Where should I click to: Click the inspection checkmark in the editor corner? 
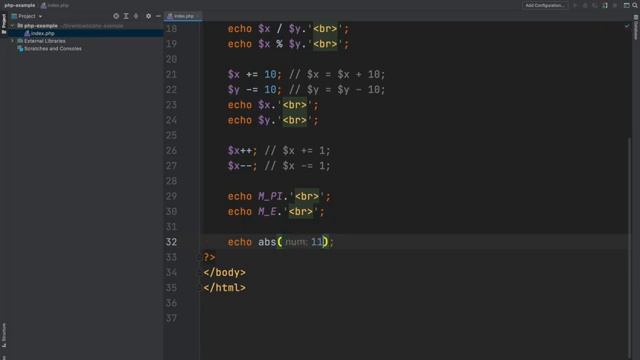(627, 26)
